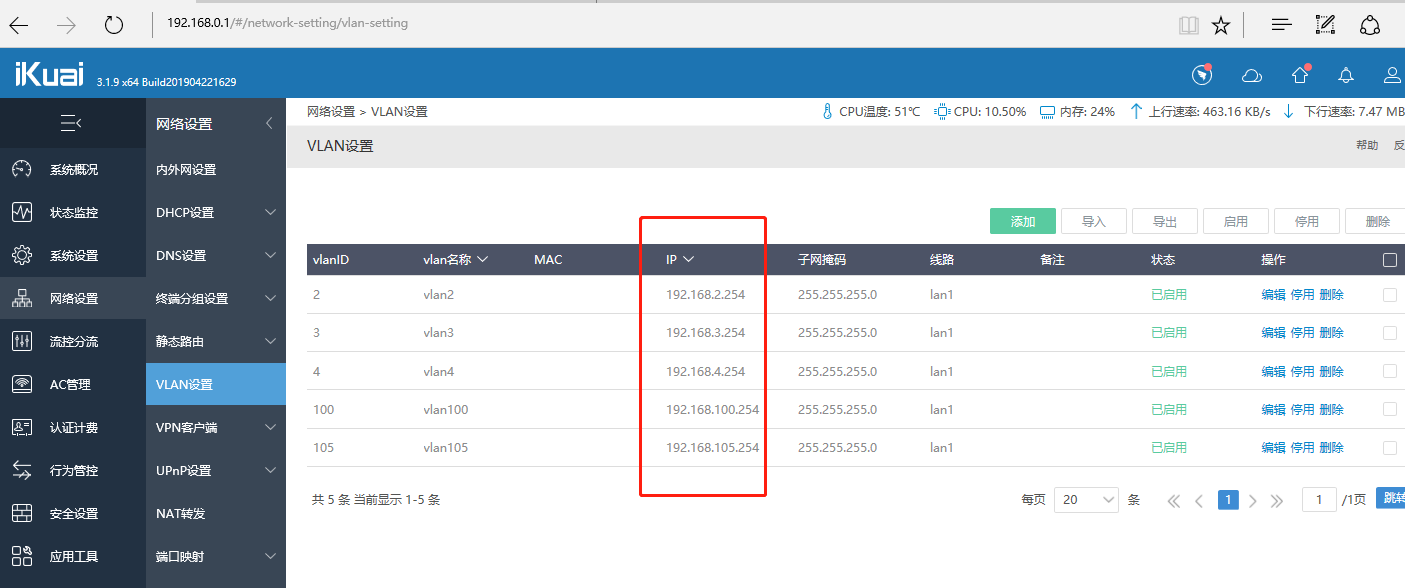Click 停用 link for vlan100

click(1302, 409)
